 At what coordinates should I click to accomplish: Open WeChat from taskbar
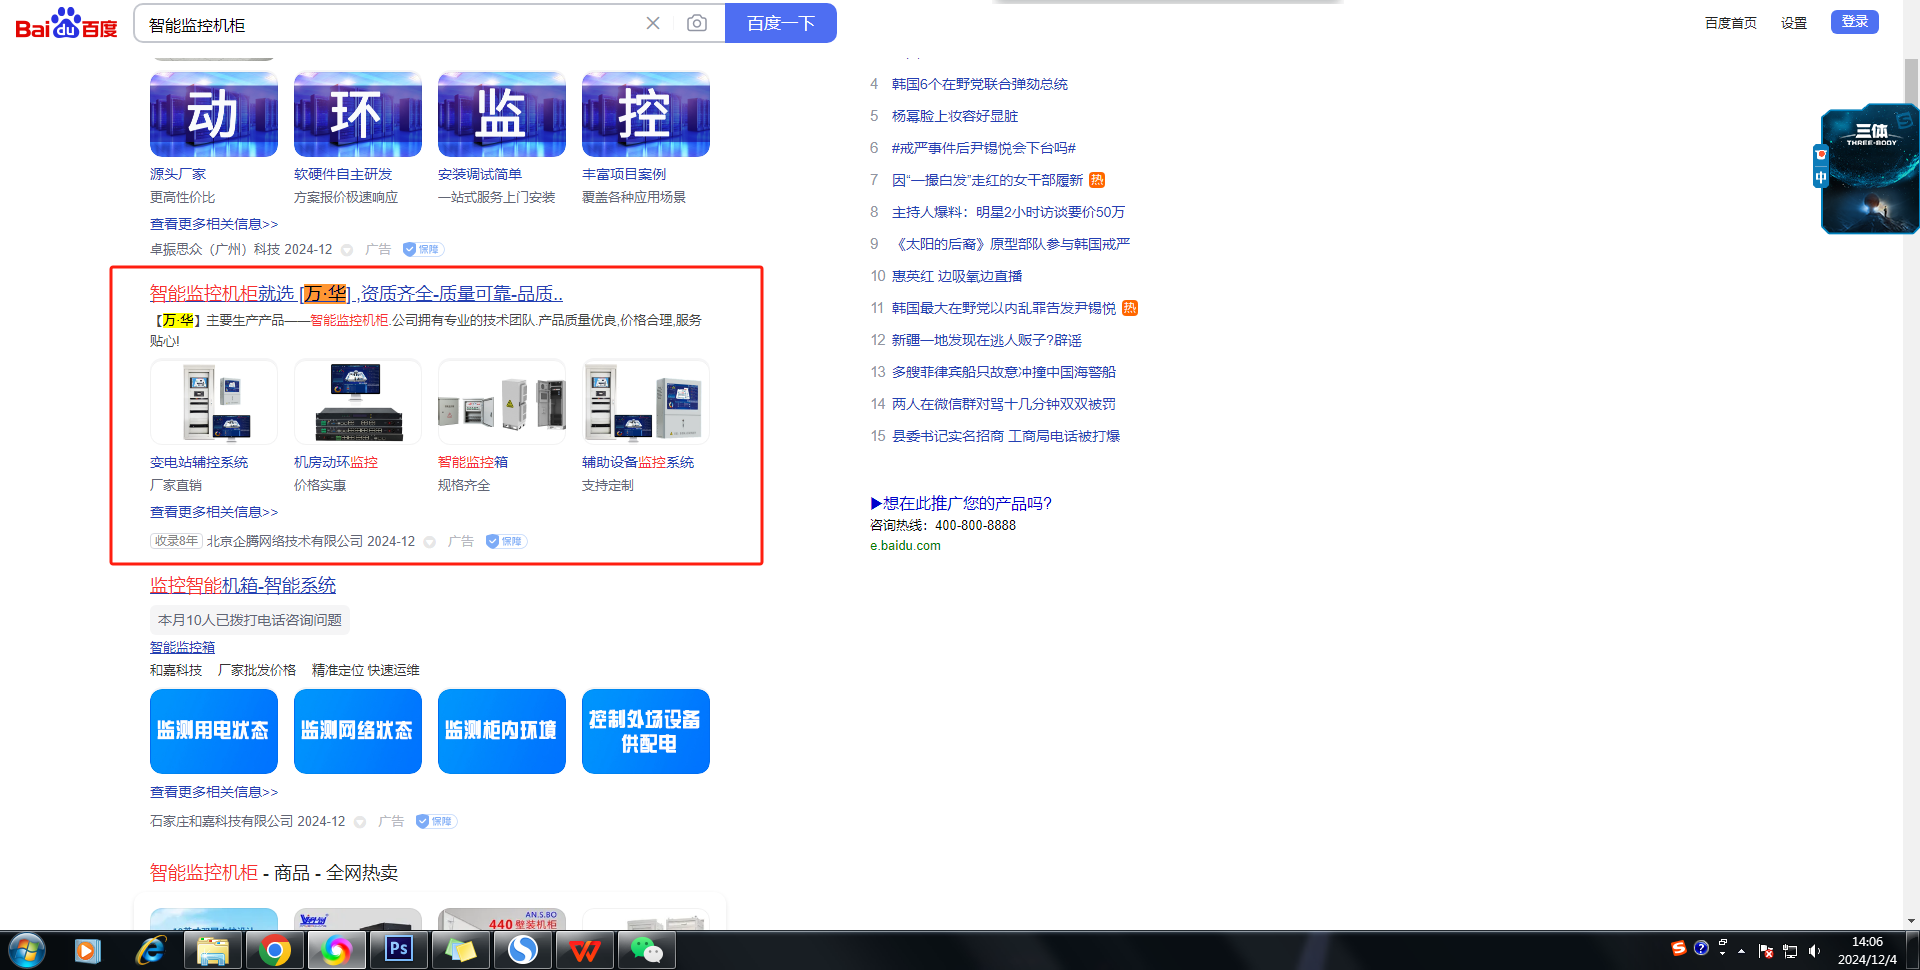(x=646, y=950)
